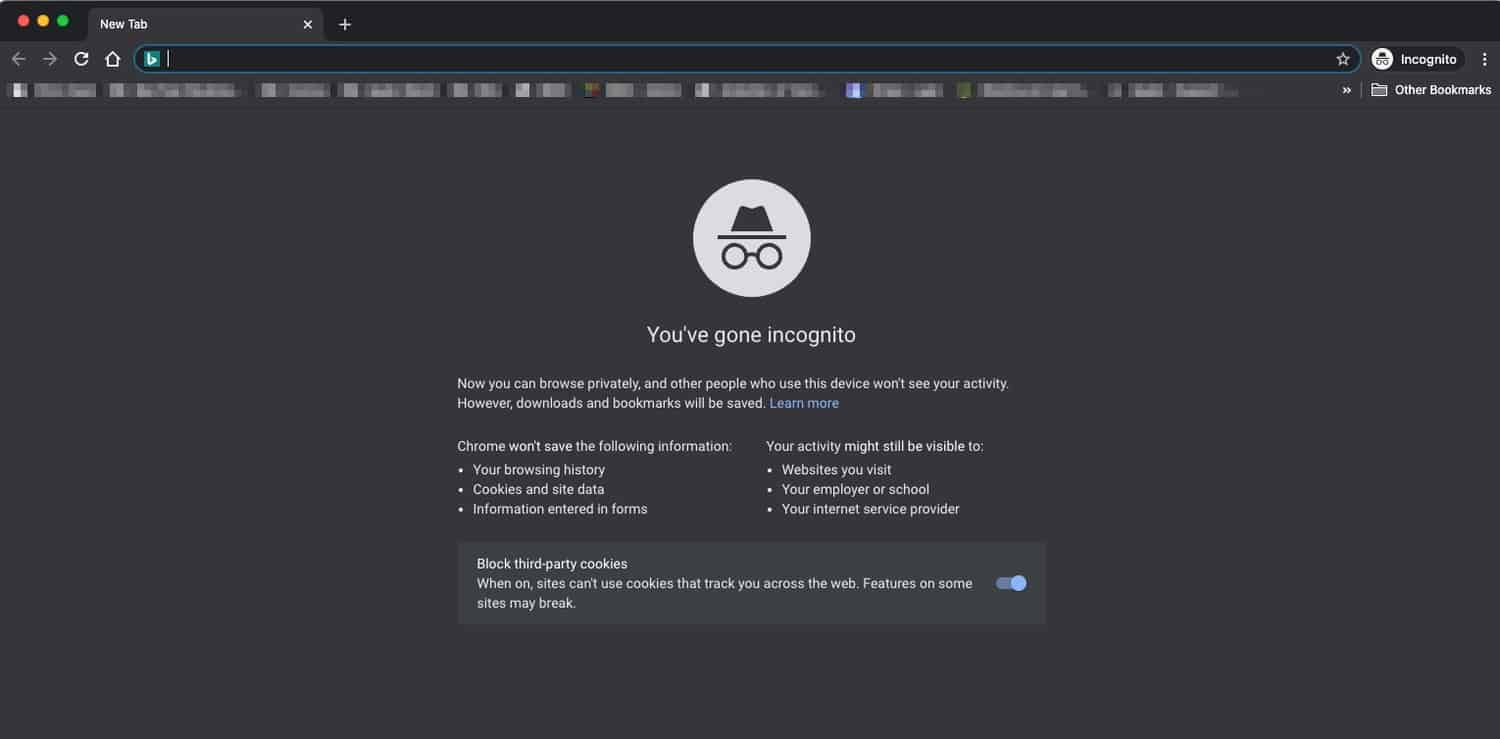Click the "Block third-party cookies" label
This screenshot has height=739, width=1500.
click(552, 564)
